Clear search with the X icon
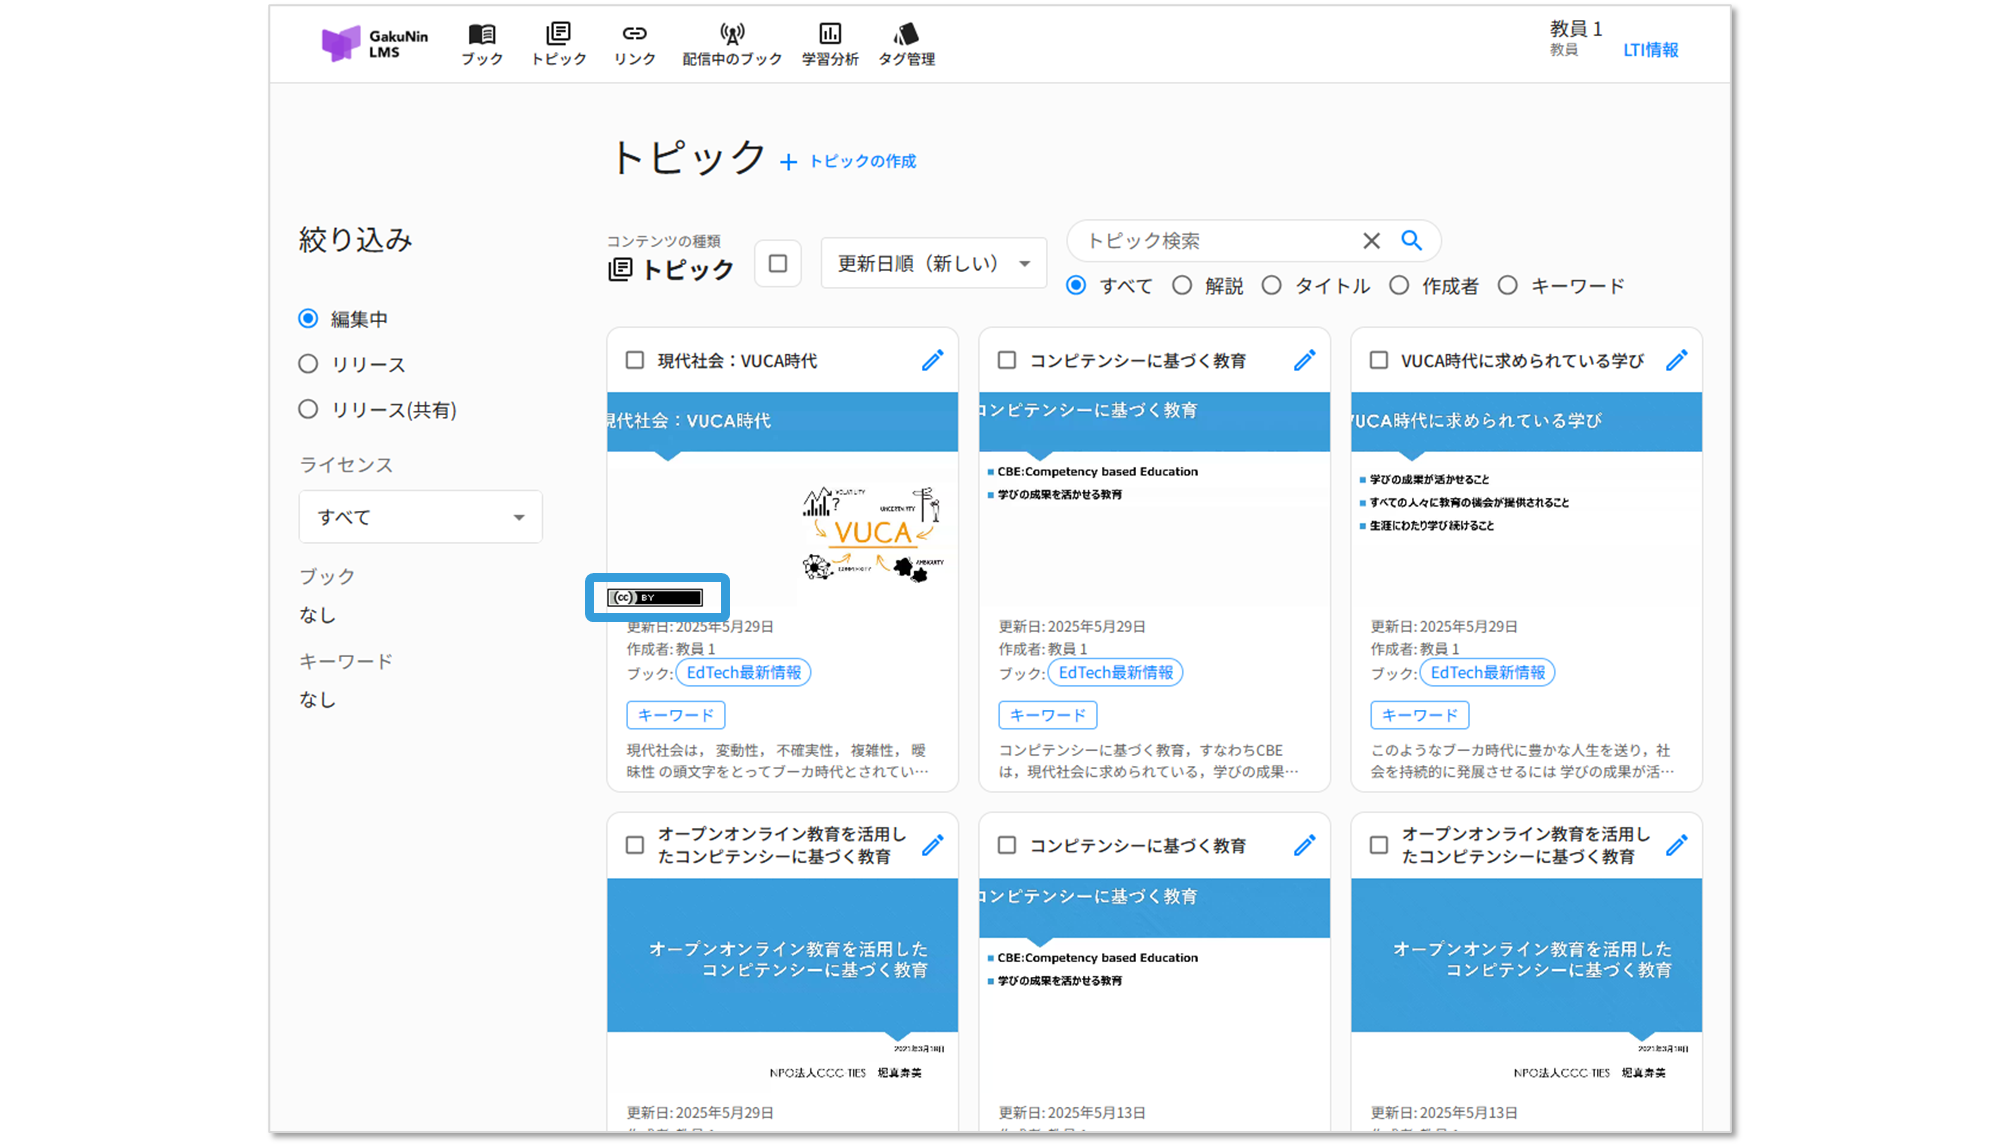Image resolution: width=2000 pixels, height=1146 pixels. coord(1371,241)
